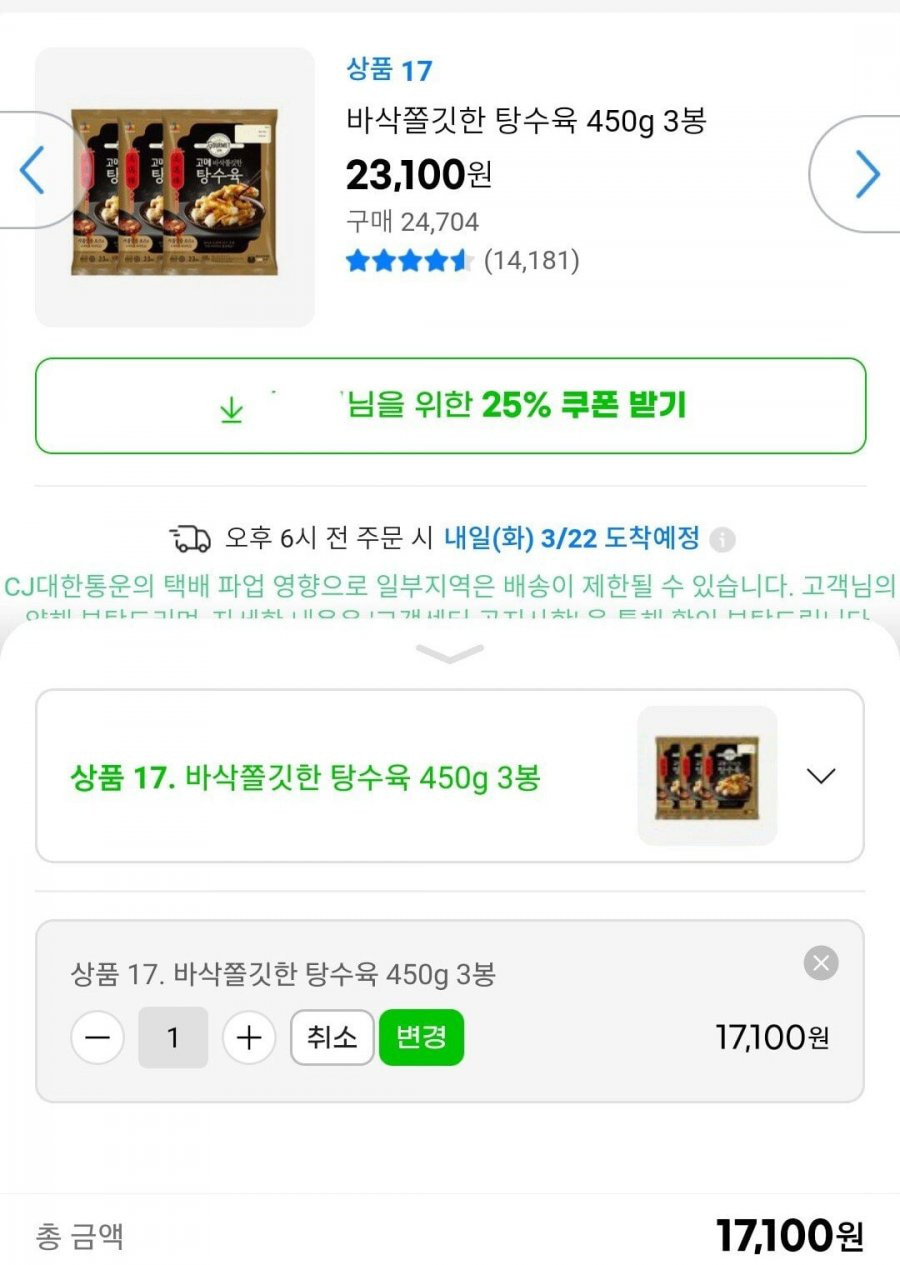Click the small product thumbnail in option box
This screenshot has height=1265, width=900.
coord(707,776)
